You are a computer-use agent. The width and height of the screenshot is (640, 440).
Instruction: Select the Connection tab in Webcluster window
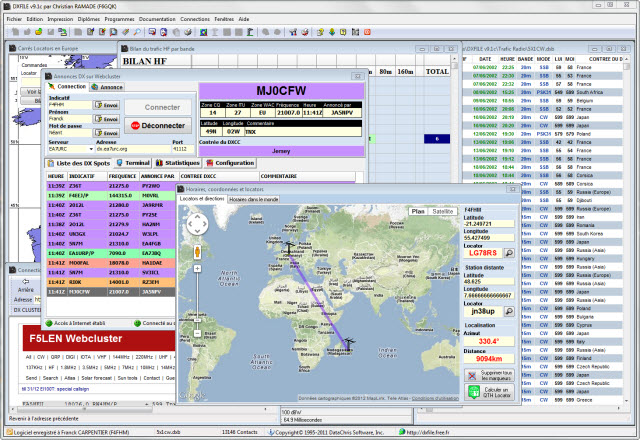(67, 87)
